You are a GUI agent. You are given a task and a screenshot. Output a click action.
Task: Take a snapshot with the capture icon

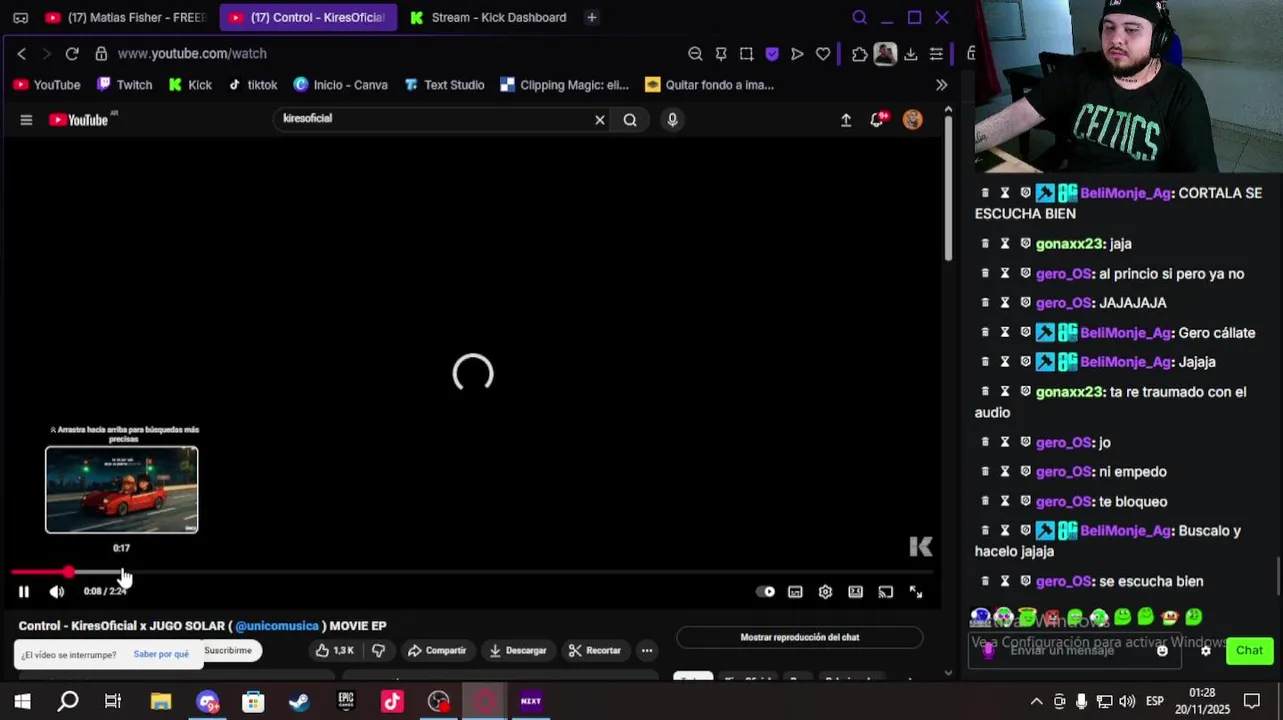point(747,54)
